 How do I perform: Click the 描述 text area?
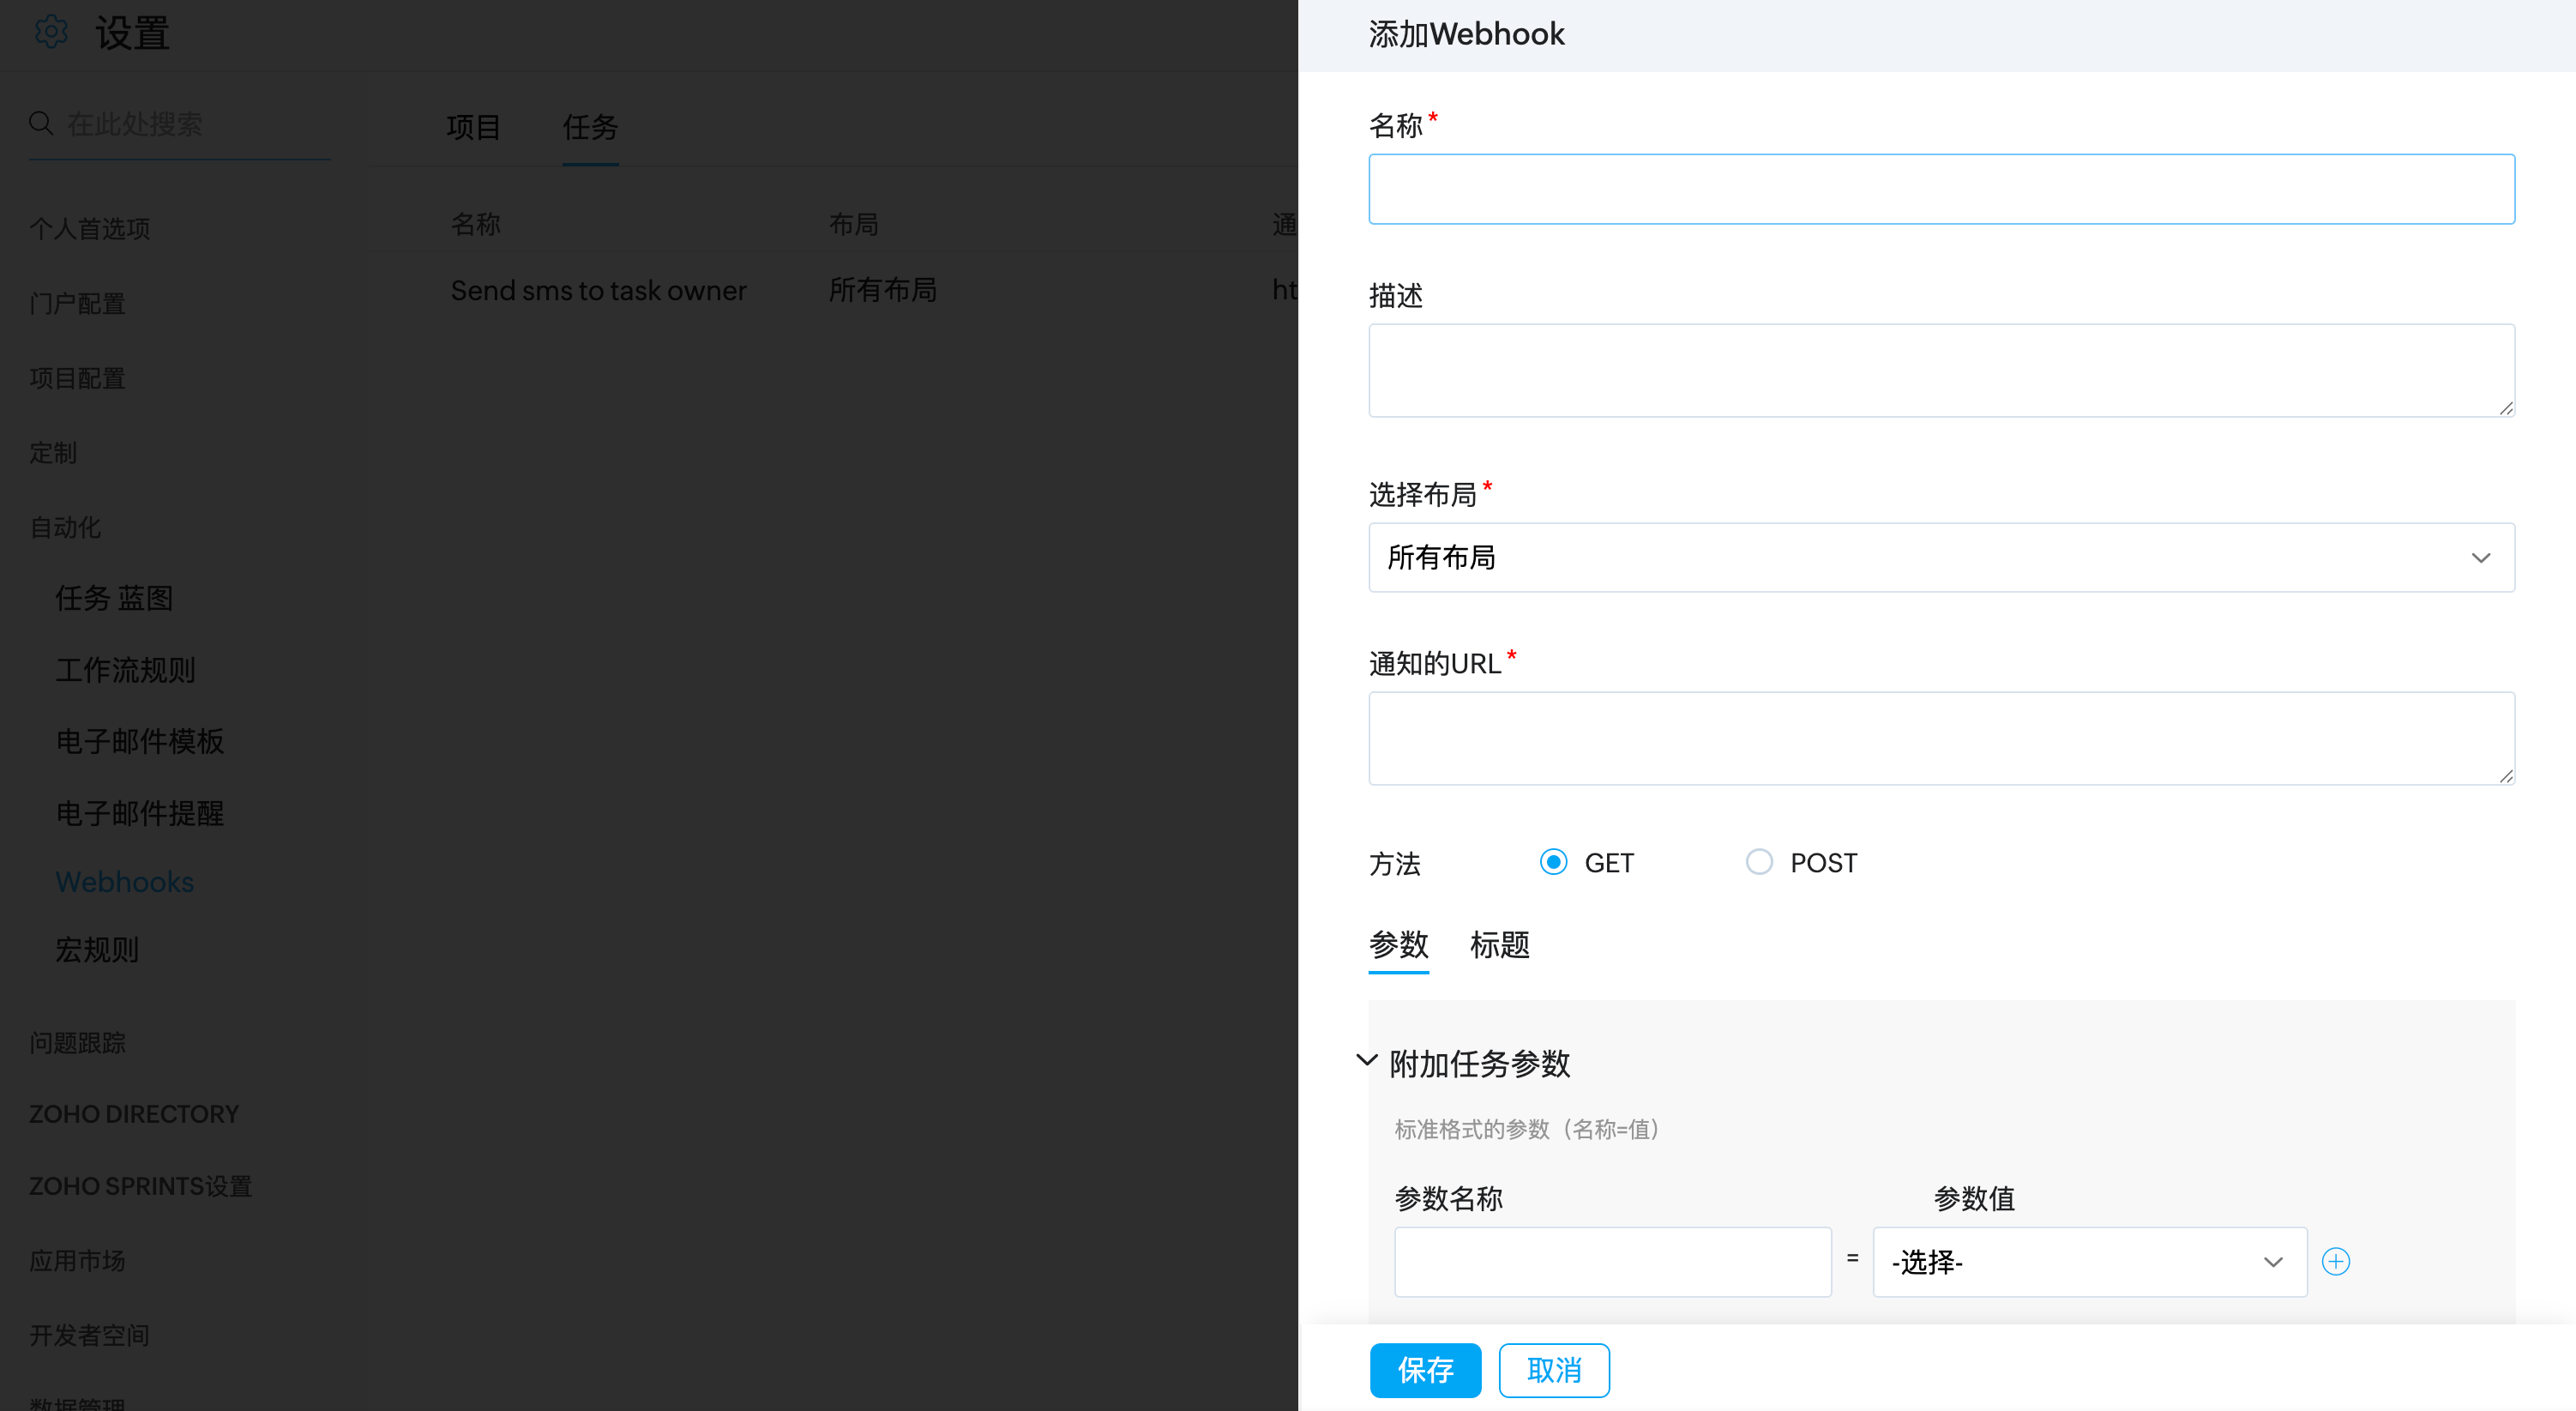tap(1940, 370)
